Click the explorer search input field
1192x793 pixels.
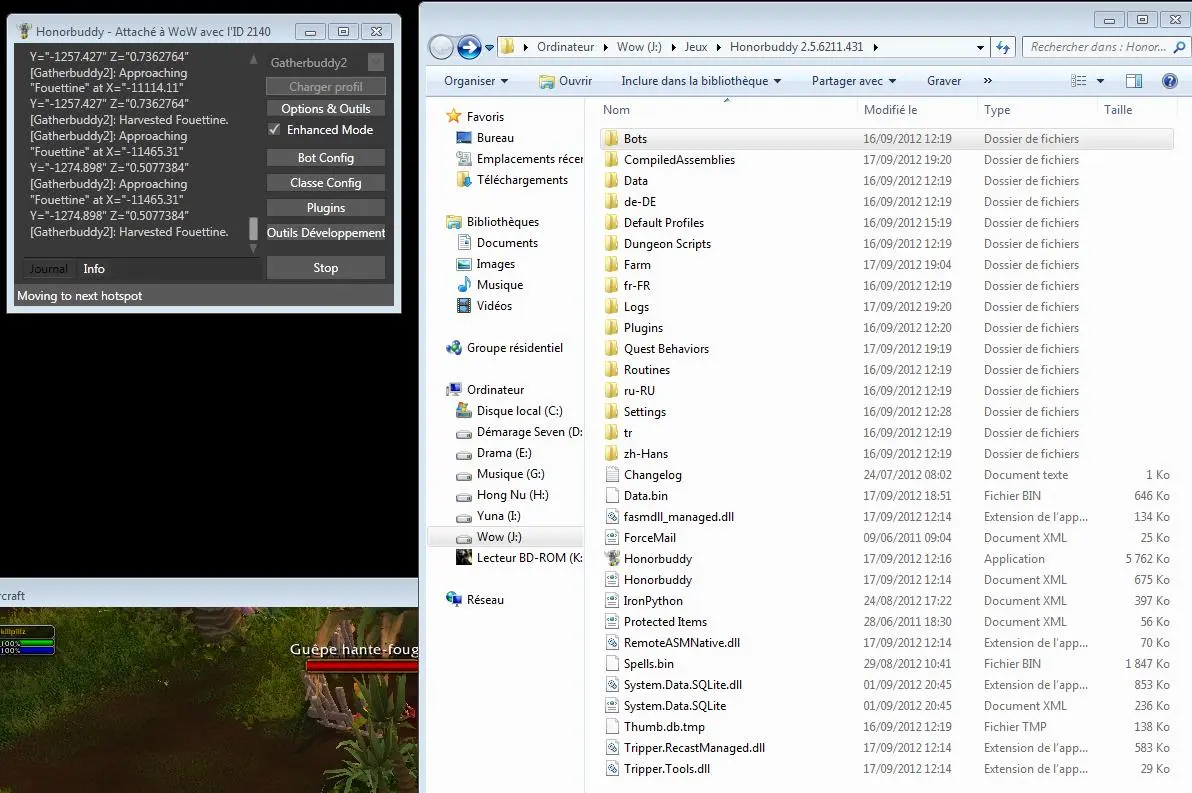(x=1098, y=47)
